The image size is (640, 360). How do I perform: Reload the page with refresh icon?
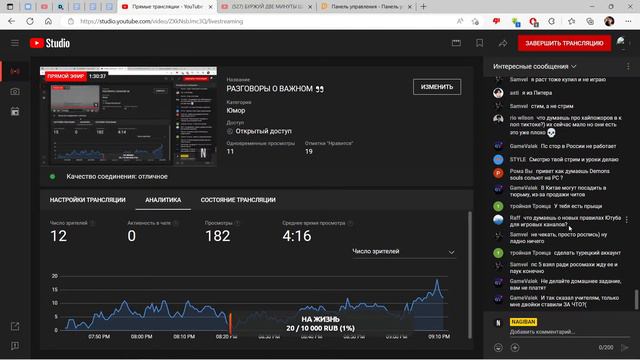pyautogui.click(x=30, y=21)
